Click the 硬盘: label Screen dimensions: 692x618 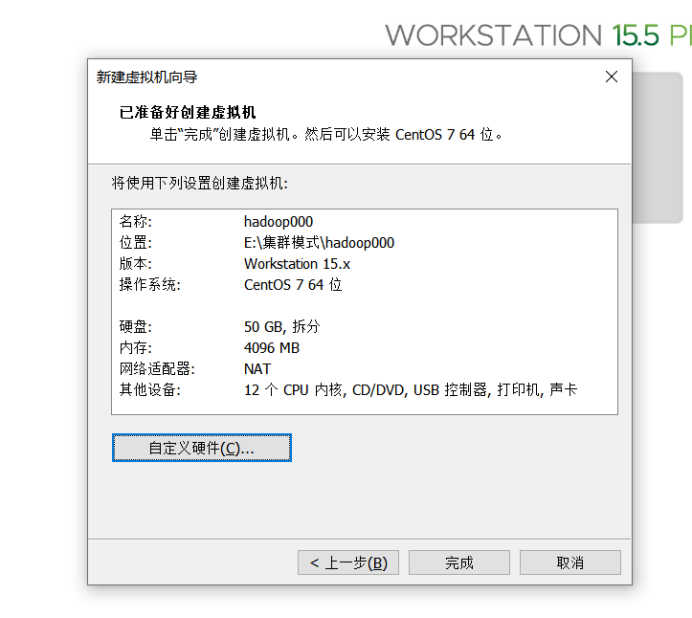(x=135, y=327)
